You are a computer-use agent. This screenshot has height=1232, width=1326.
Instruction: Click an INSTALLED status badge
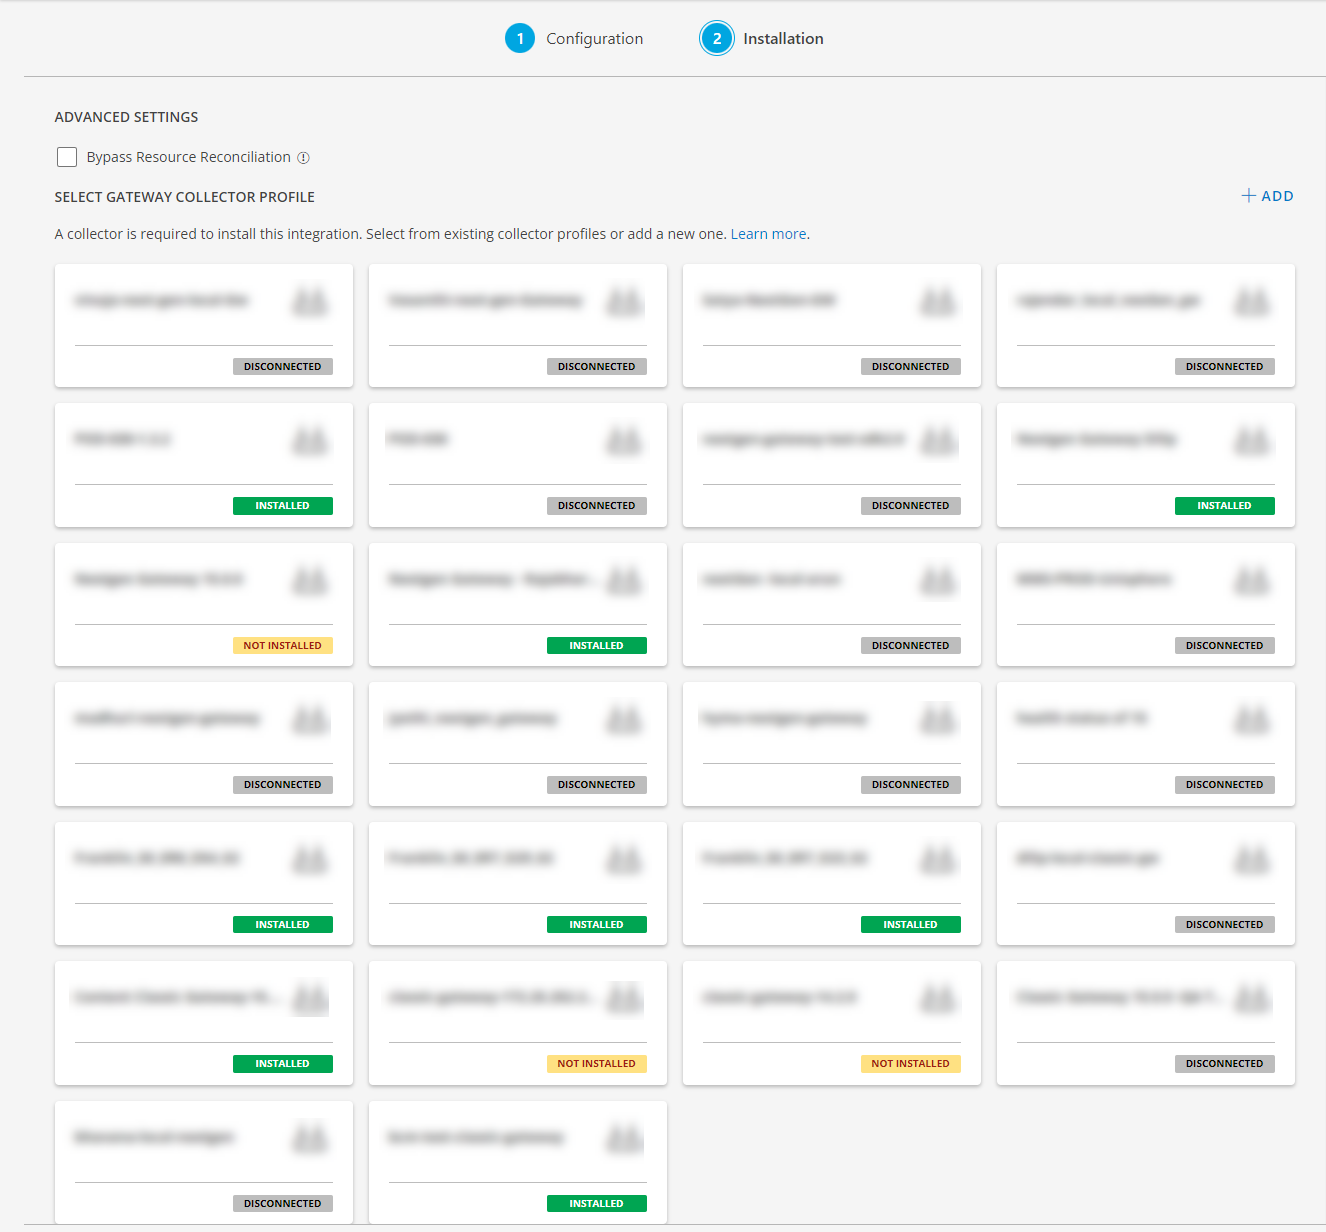tap(283, 505)
